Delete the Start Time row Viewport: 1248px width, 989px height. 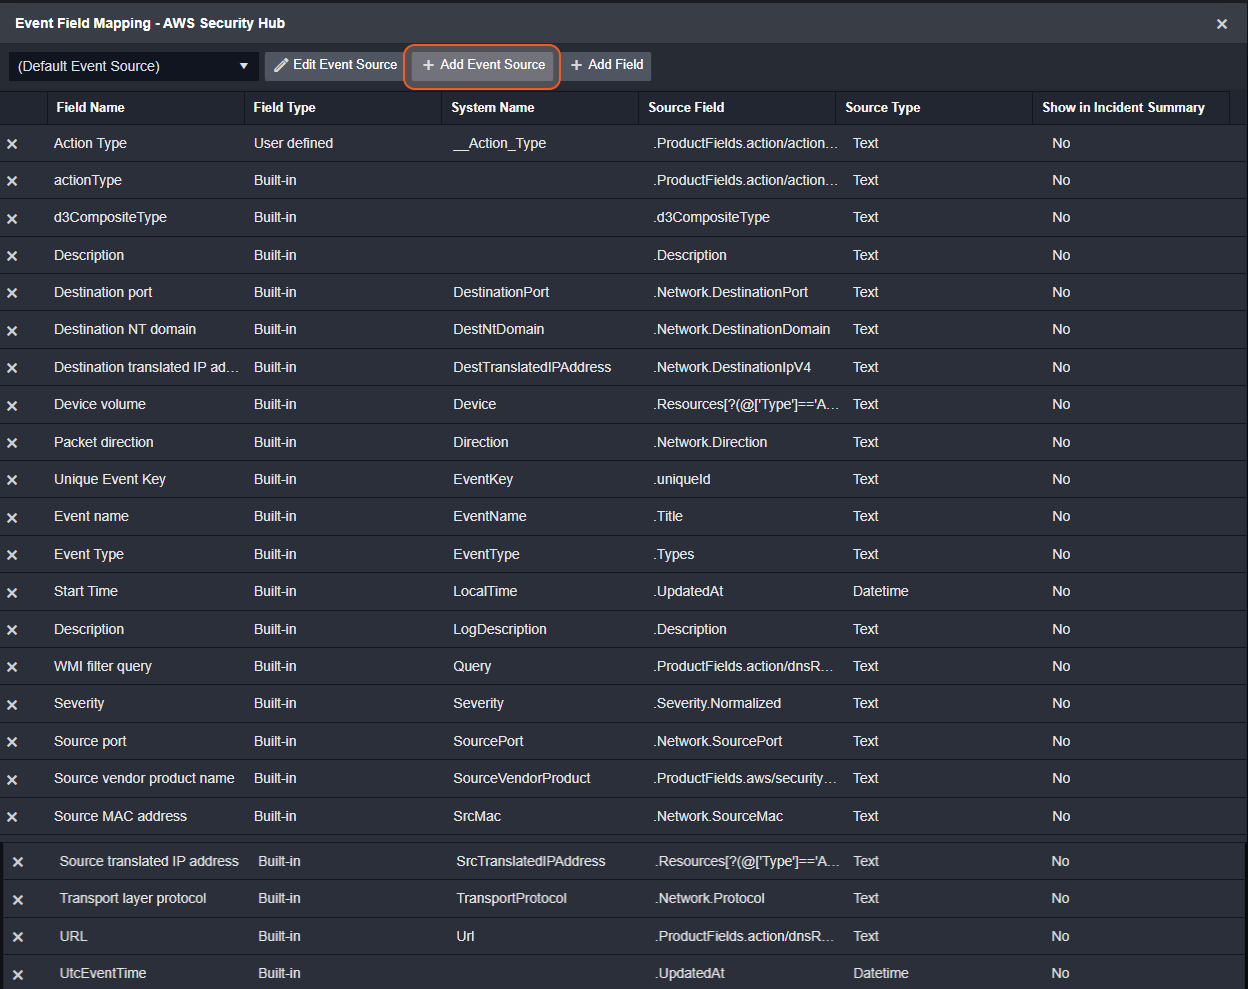(x=12, y=592)
